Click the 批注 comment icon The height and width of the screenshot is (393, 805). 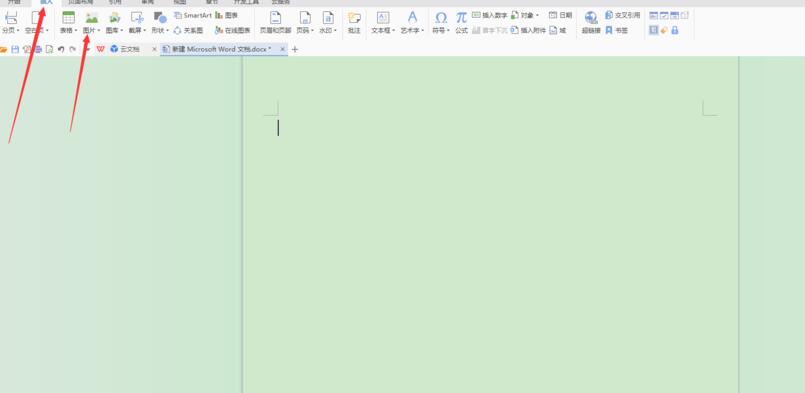[x=354, y=18]
